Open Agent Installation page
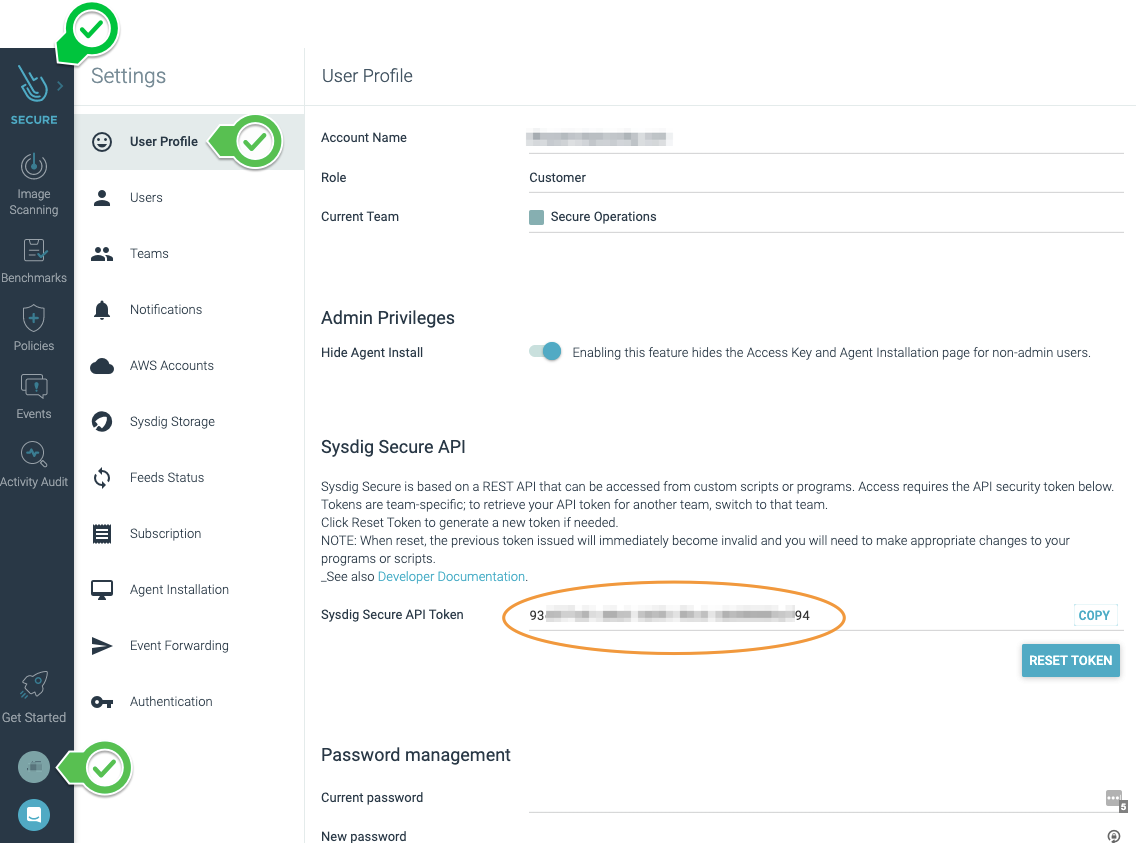 tap(189, 590)
